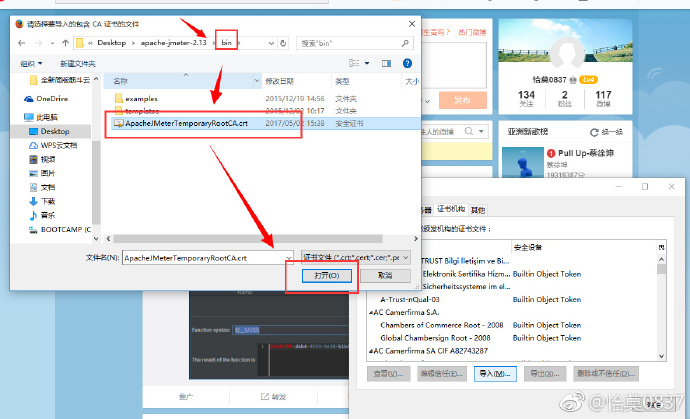Switch to 证书机构 (Authorities) tab

pos(451,209)
